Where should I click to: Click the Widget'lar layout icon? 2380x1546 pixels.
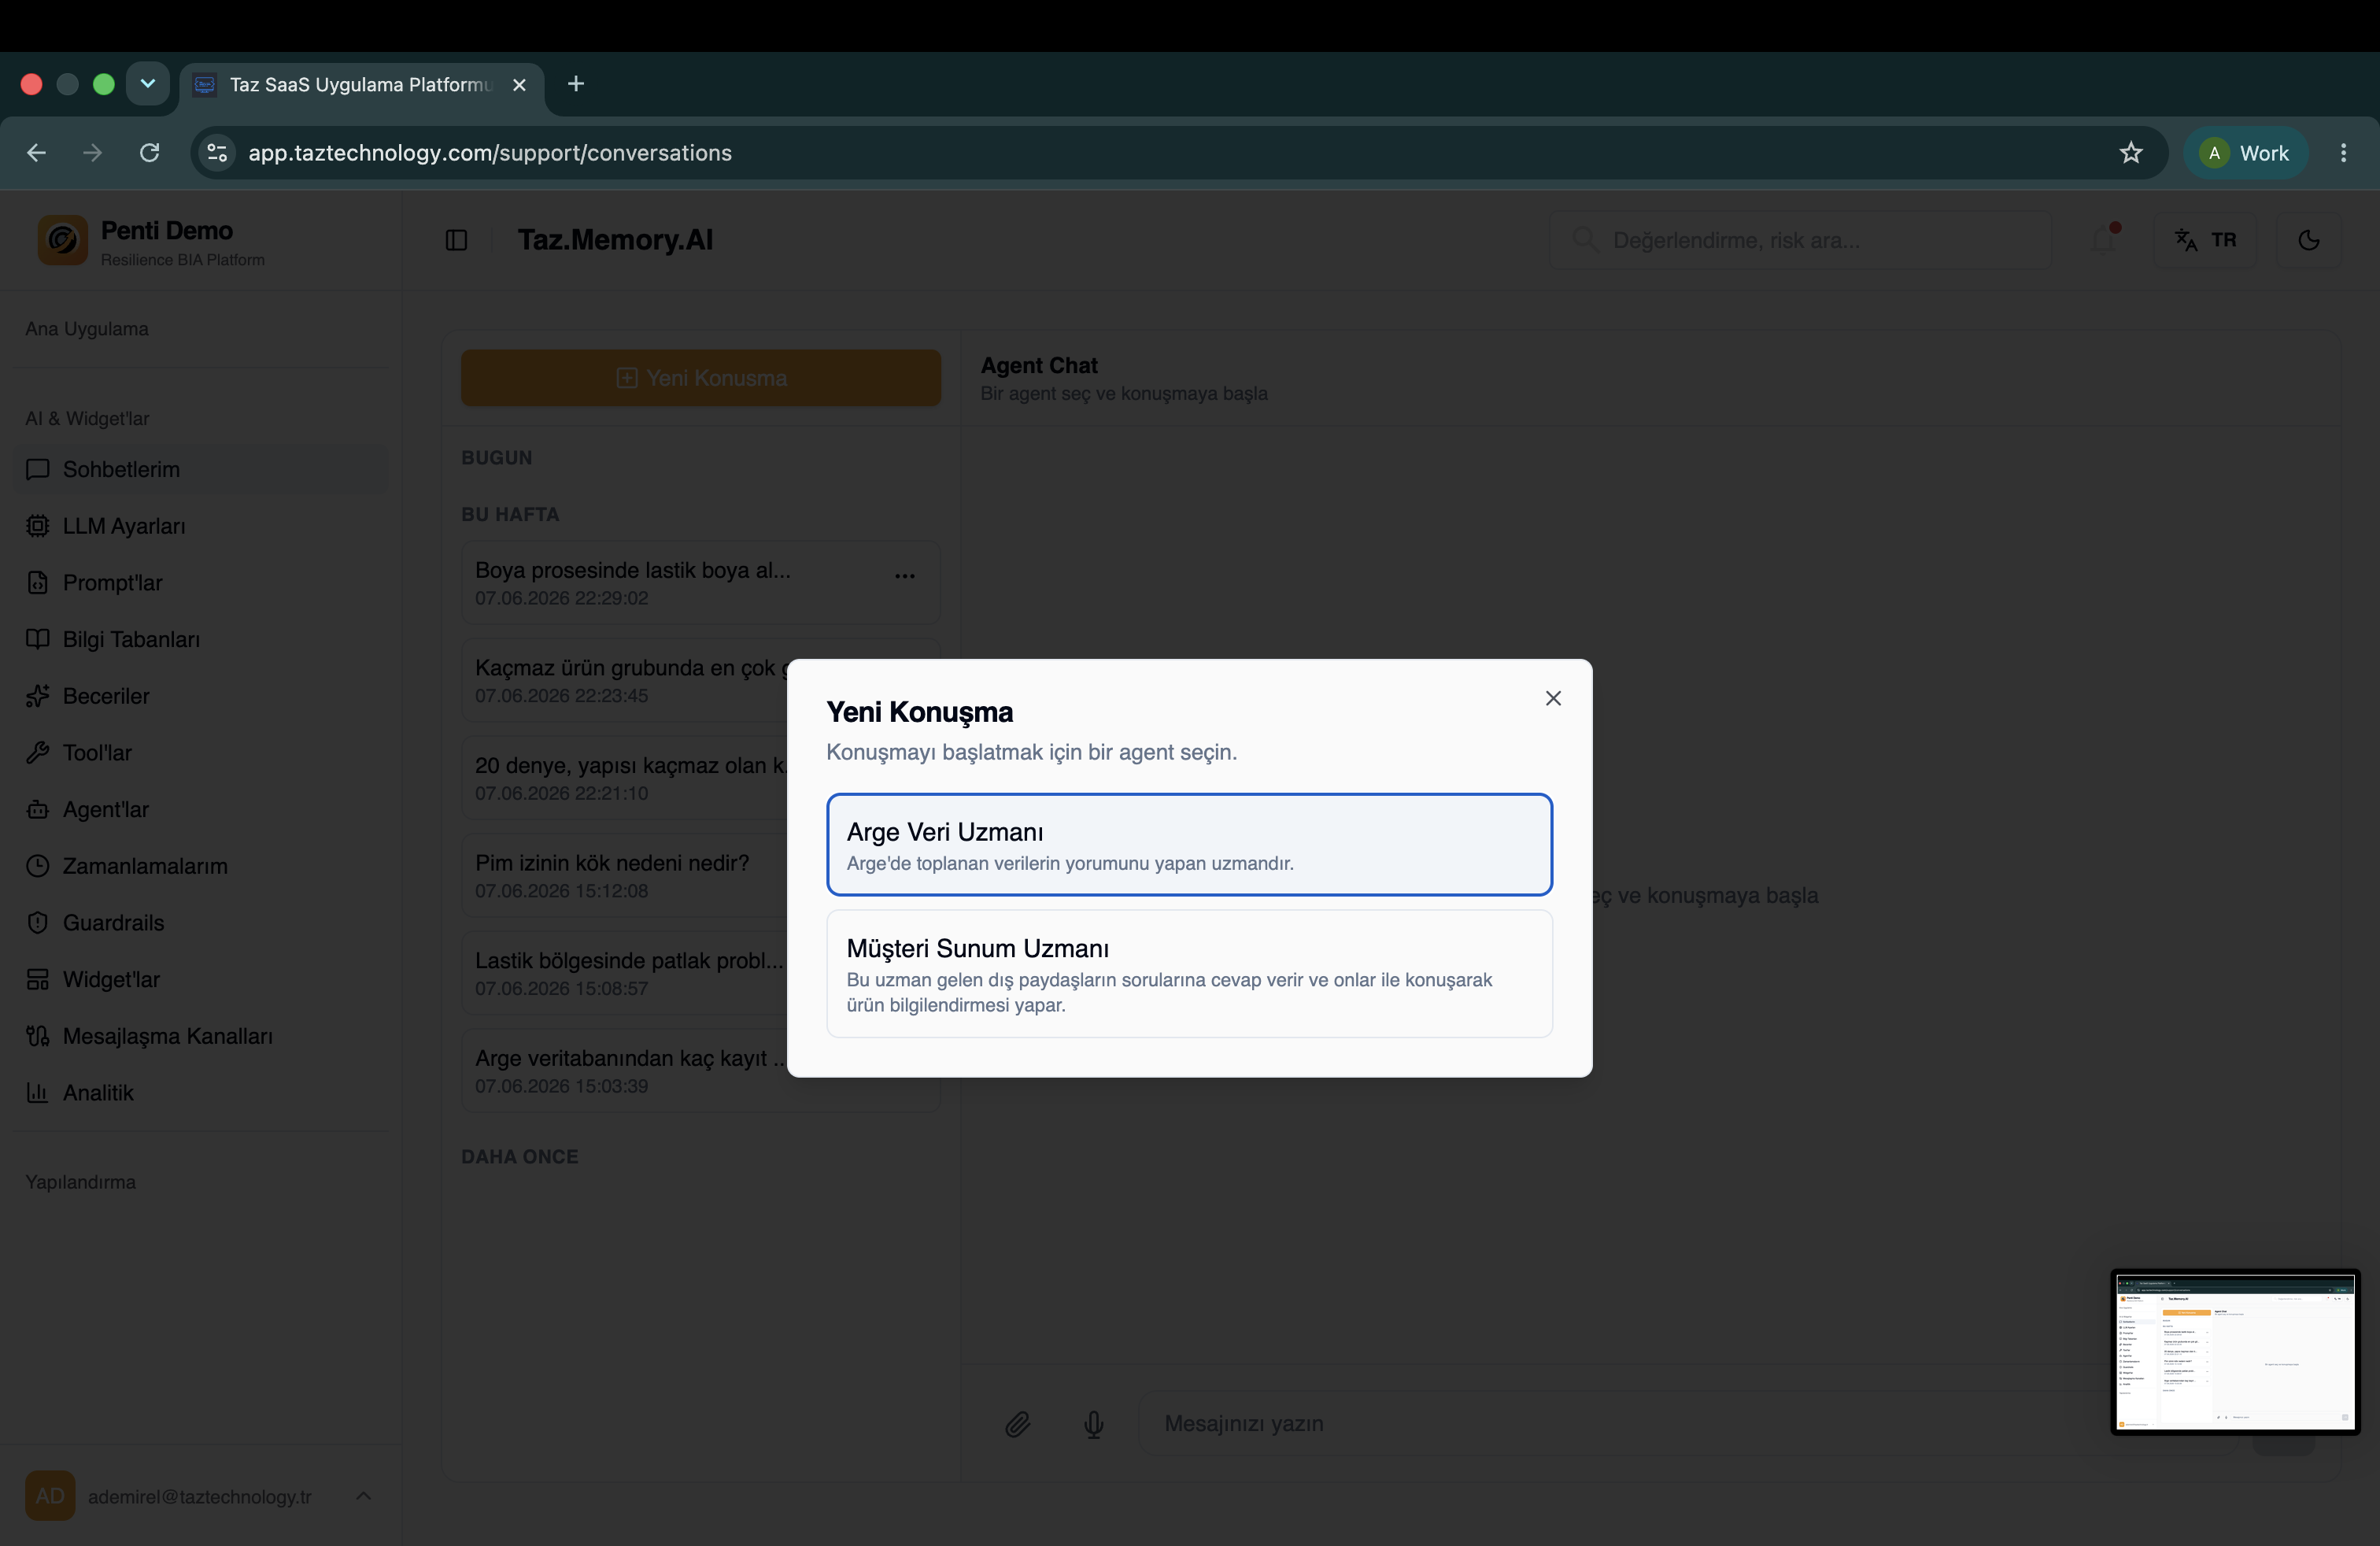[x=37, y=979]
